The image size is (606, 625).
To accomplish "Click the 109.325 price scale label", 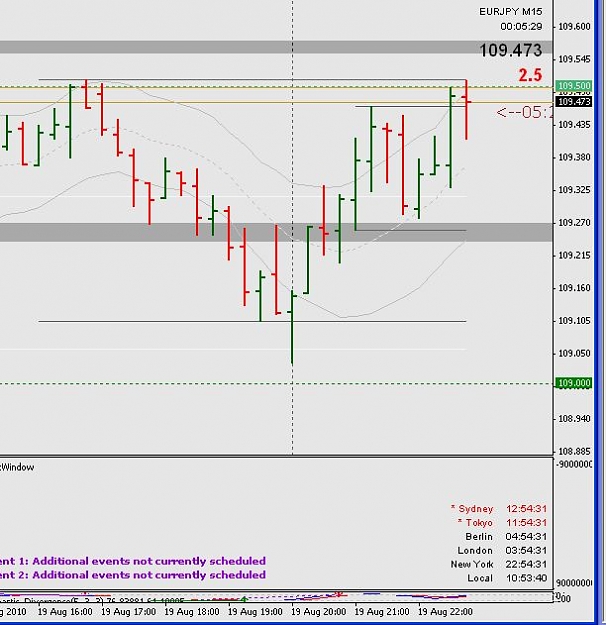I will tap(574, 190).
